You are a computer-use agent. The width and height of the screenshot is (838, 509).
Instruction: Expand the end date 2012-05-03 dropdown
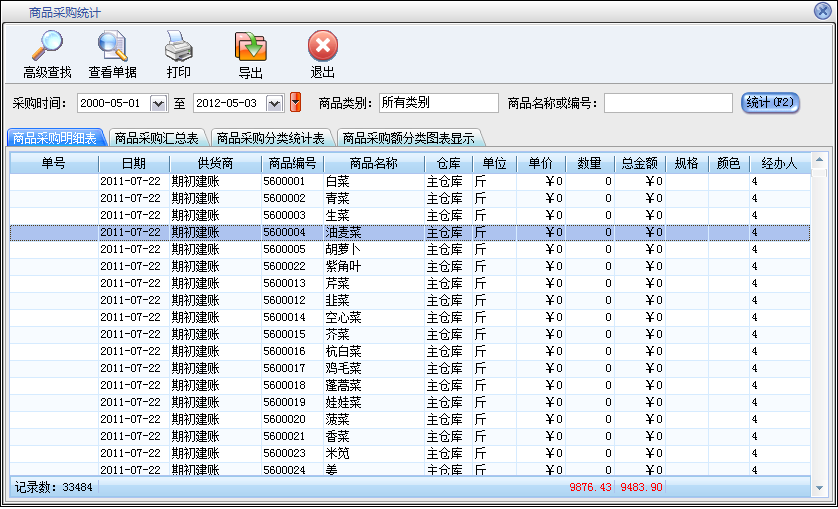[x=274, y=103]
